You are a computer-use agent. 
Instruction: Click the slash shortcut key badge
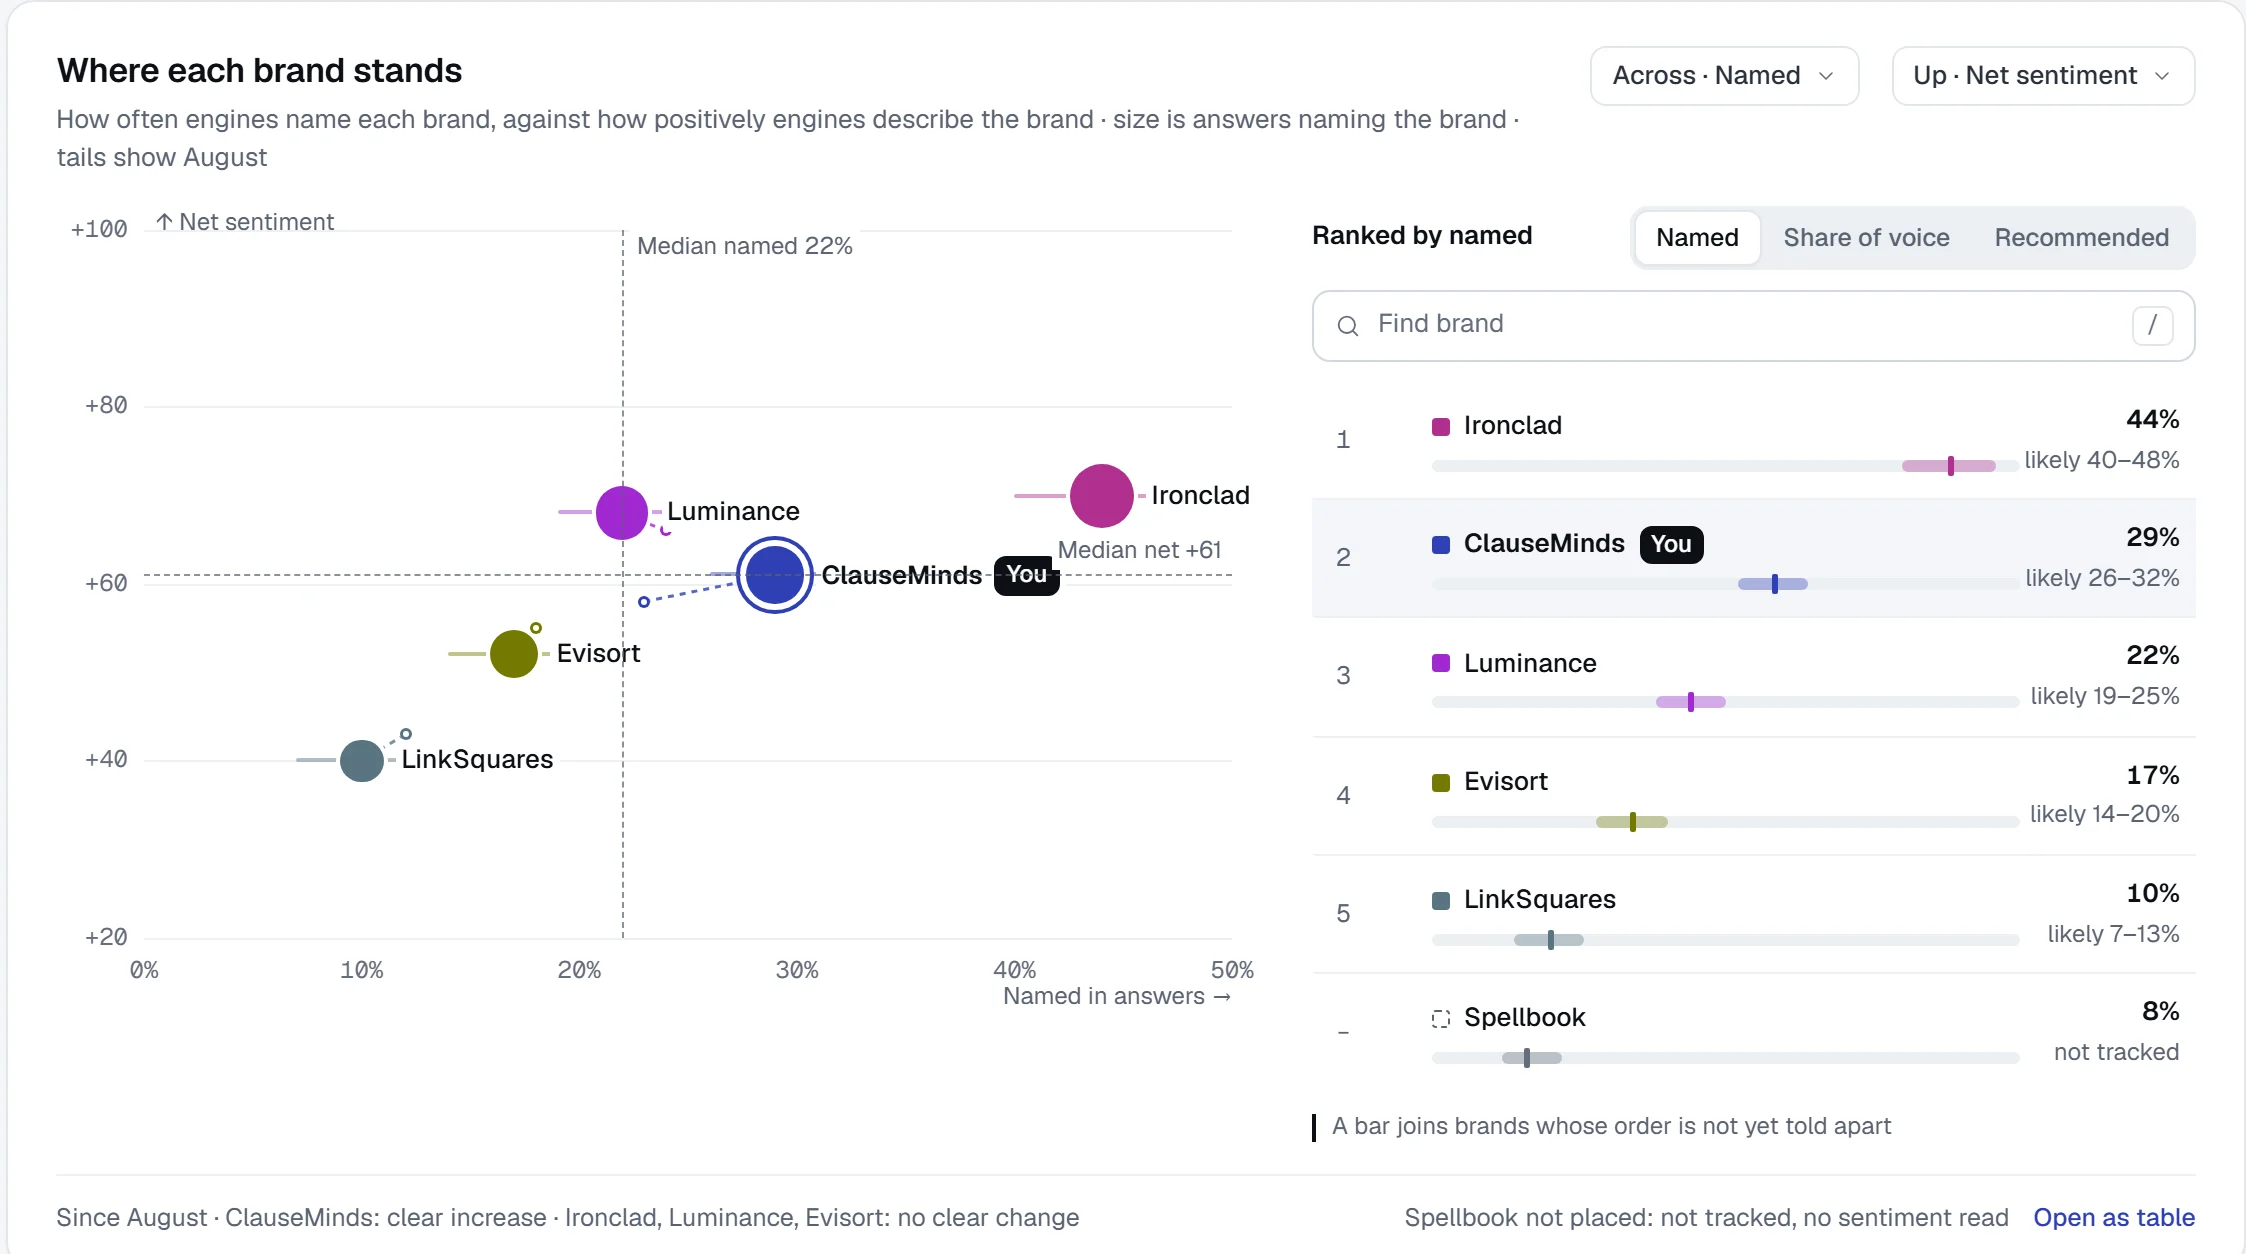point(2152,325)
